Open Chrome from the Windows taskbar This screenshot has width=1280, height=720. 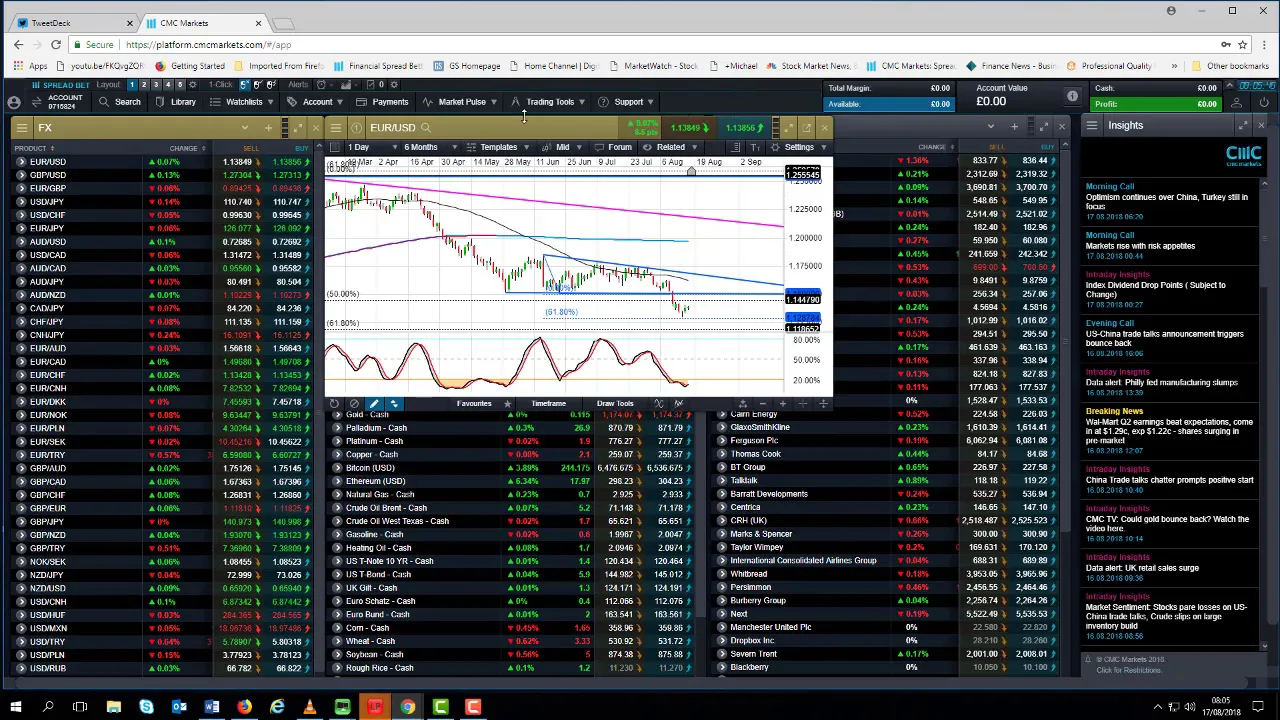(x=407, y=707)
